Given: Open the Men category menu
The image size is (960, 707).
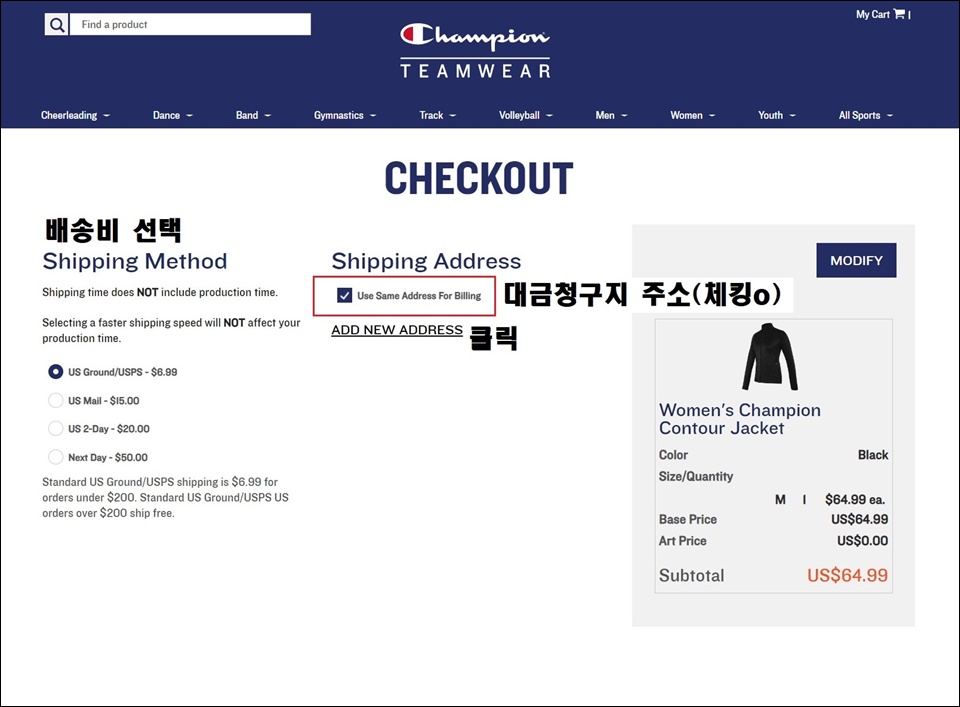Looking at the screenshot, I should pos(612,115).
